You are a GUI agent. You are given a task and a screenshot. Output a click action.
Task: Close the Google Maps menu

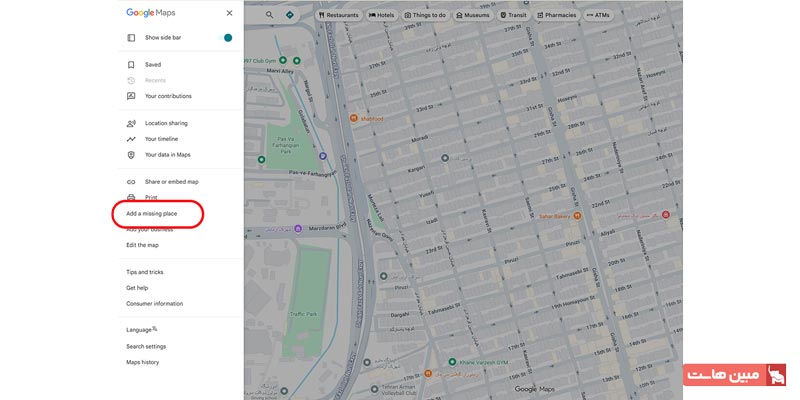(229, 13)
